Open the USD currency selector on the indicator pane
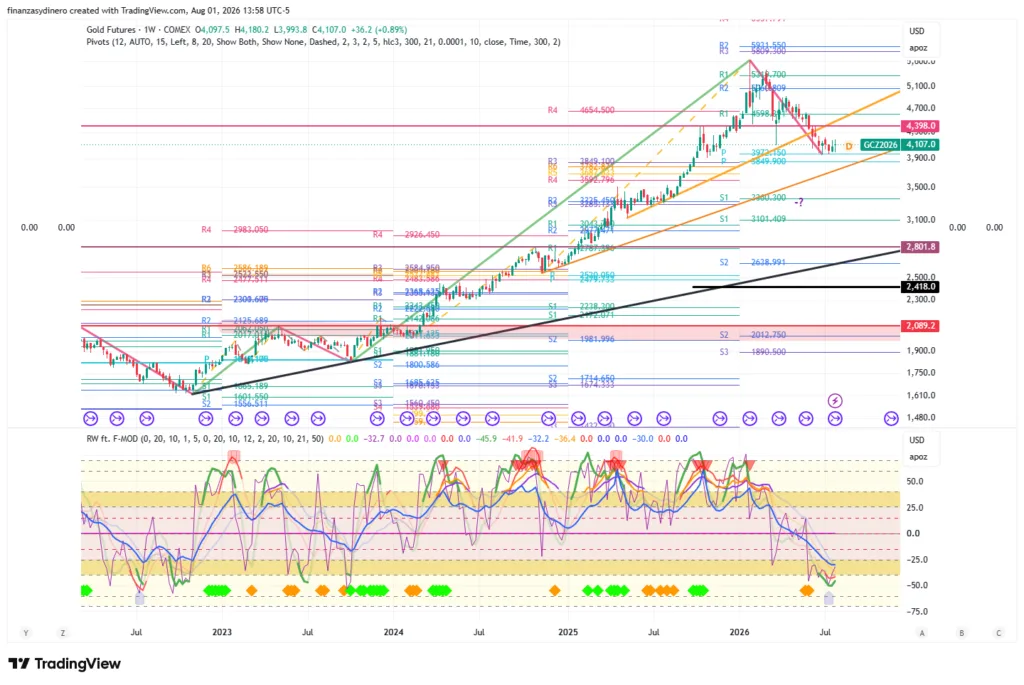The image size is (1024, 685). [917, 440]
